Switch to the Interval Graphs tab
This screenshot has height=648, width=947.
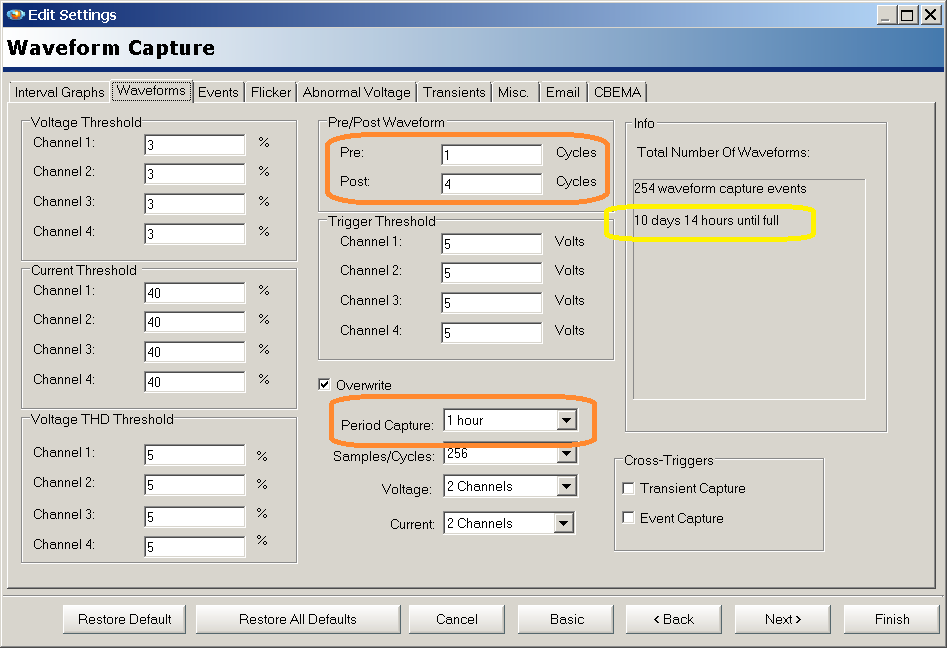(58, 91)
